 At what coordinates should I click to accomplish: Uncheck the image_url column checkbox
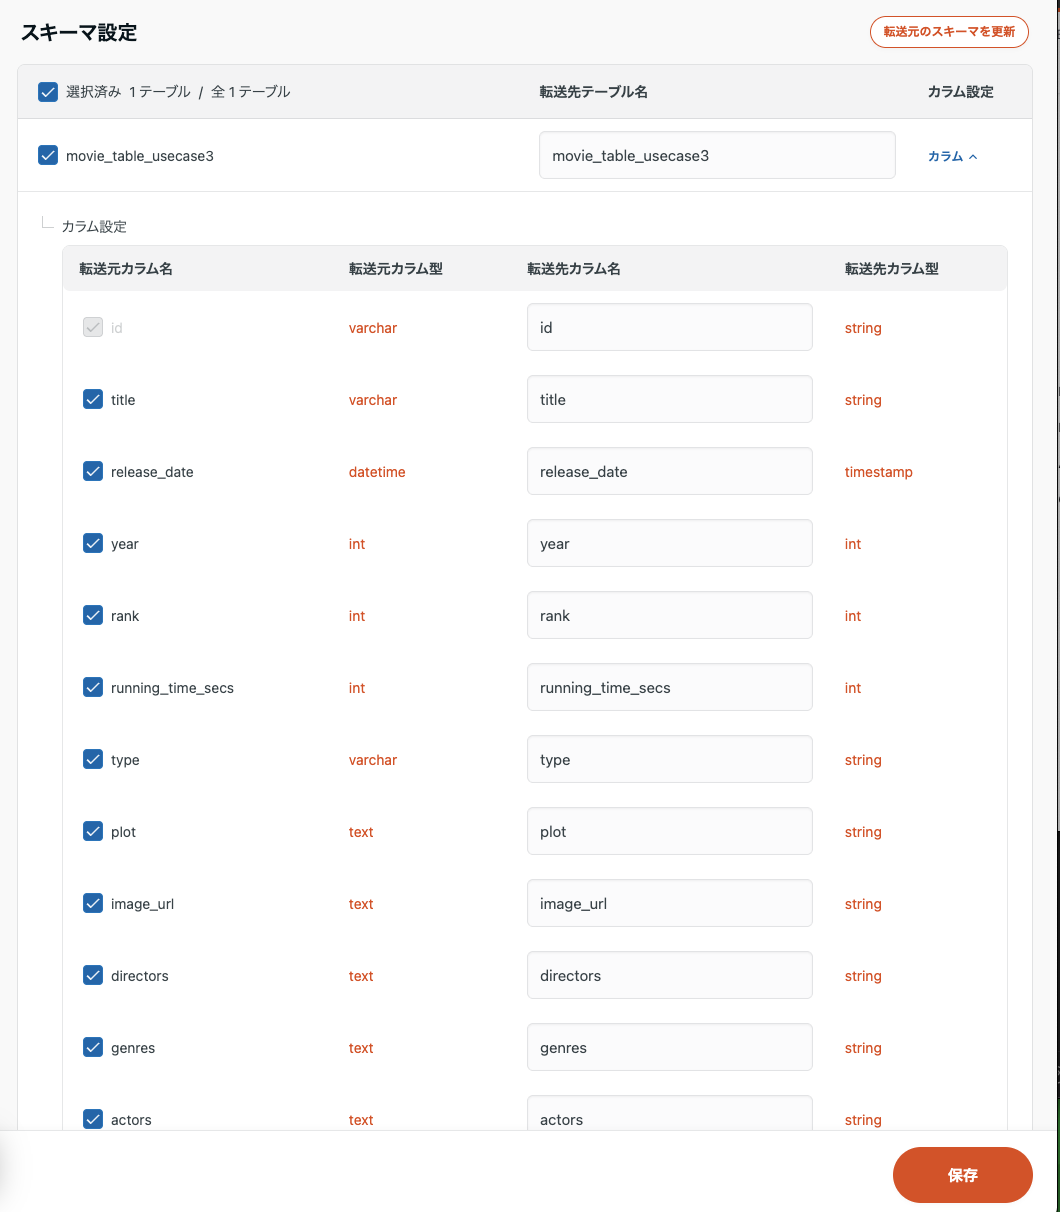click(93, 903)
